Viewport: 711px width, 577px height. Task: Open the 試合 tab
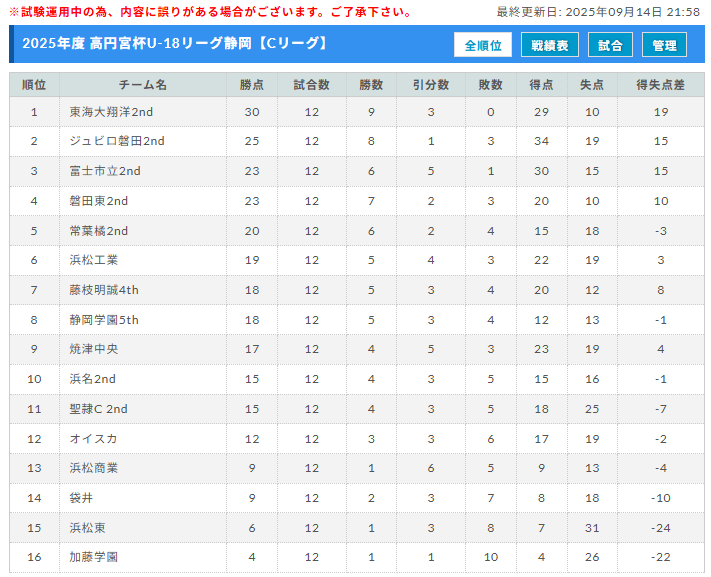click(610, 45)
